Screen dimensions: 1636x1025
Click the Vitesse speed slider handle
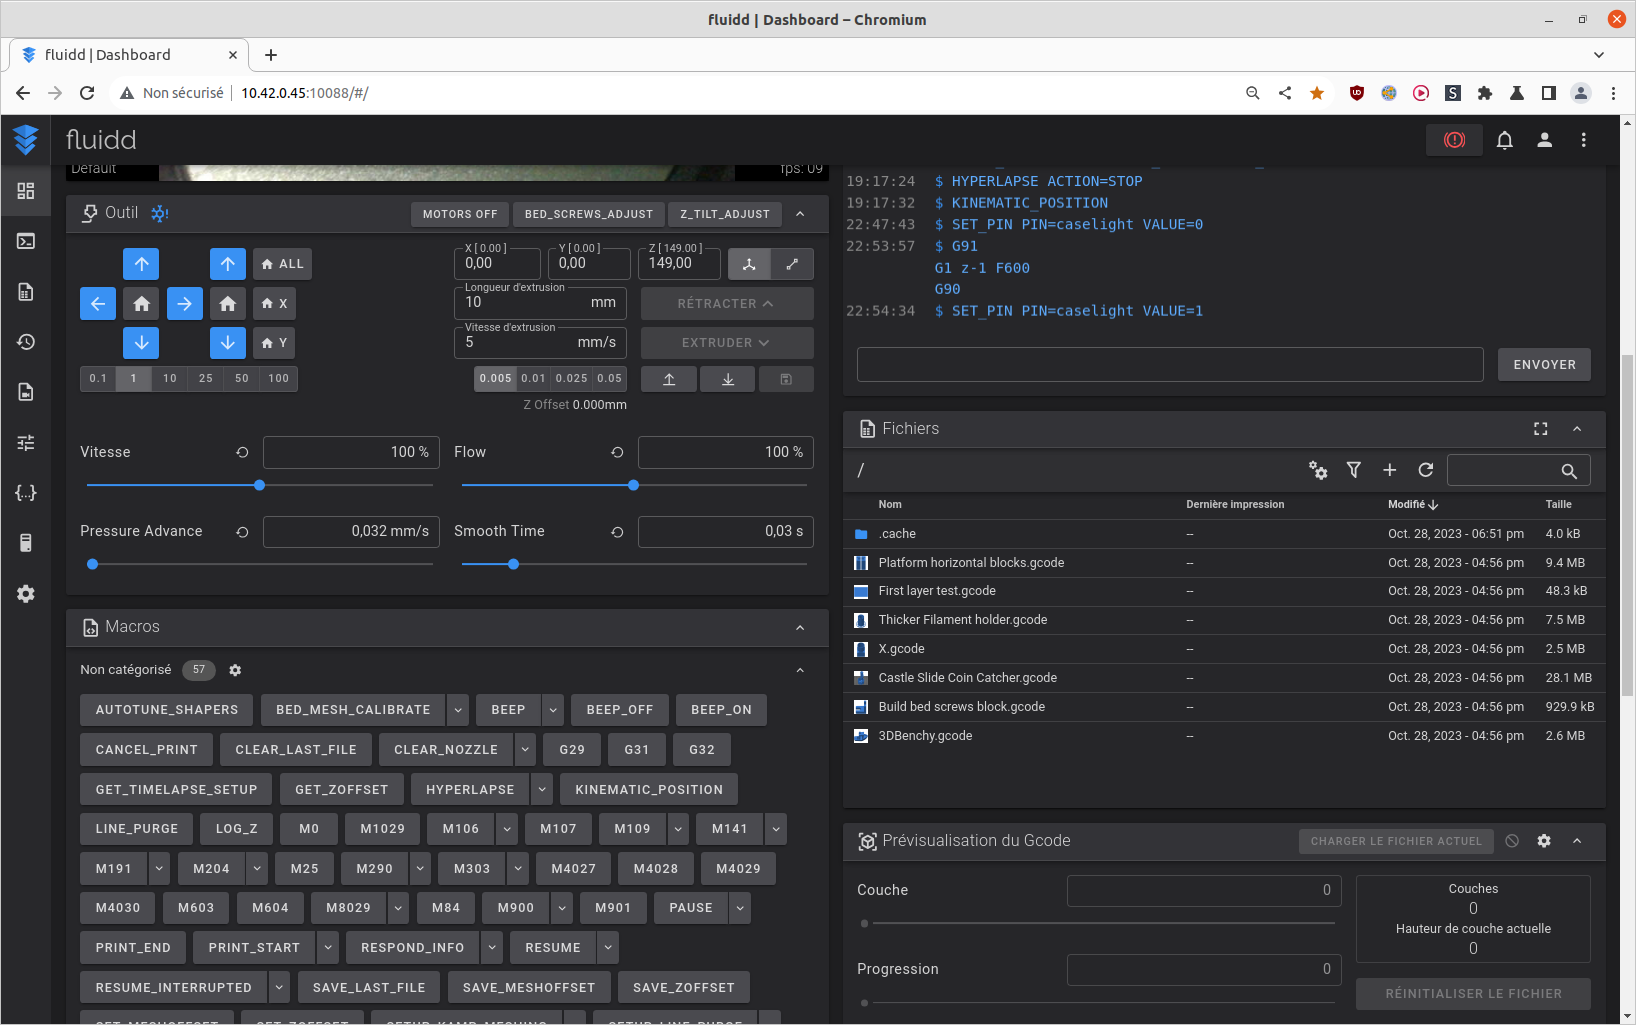[x=259, y=485]
